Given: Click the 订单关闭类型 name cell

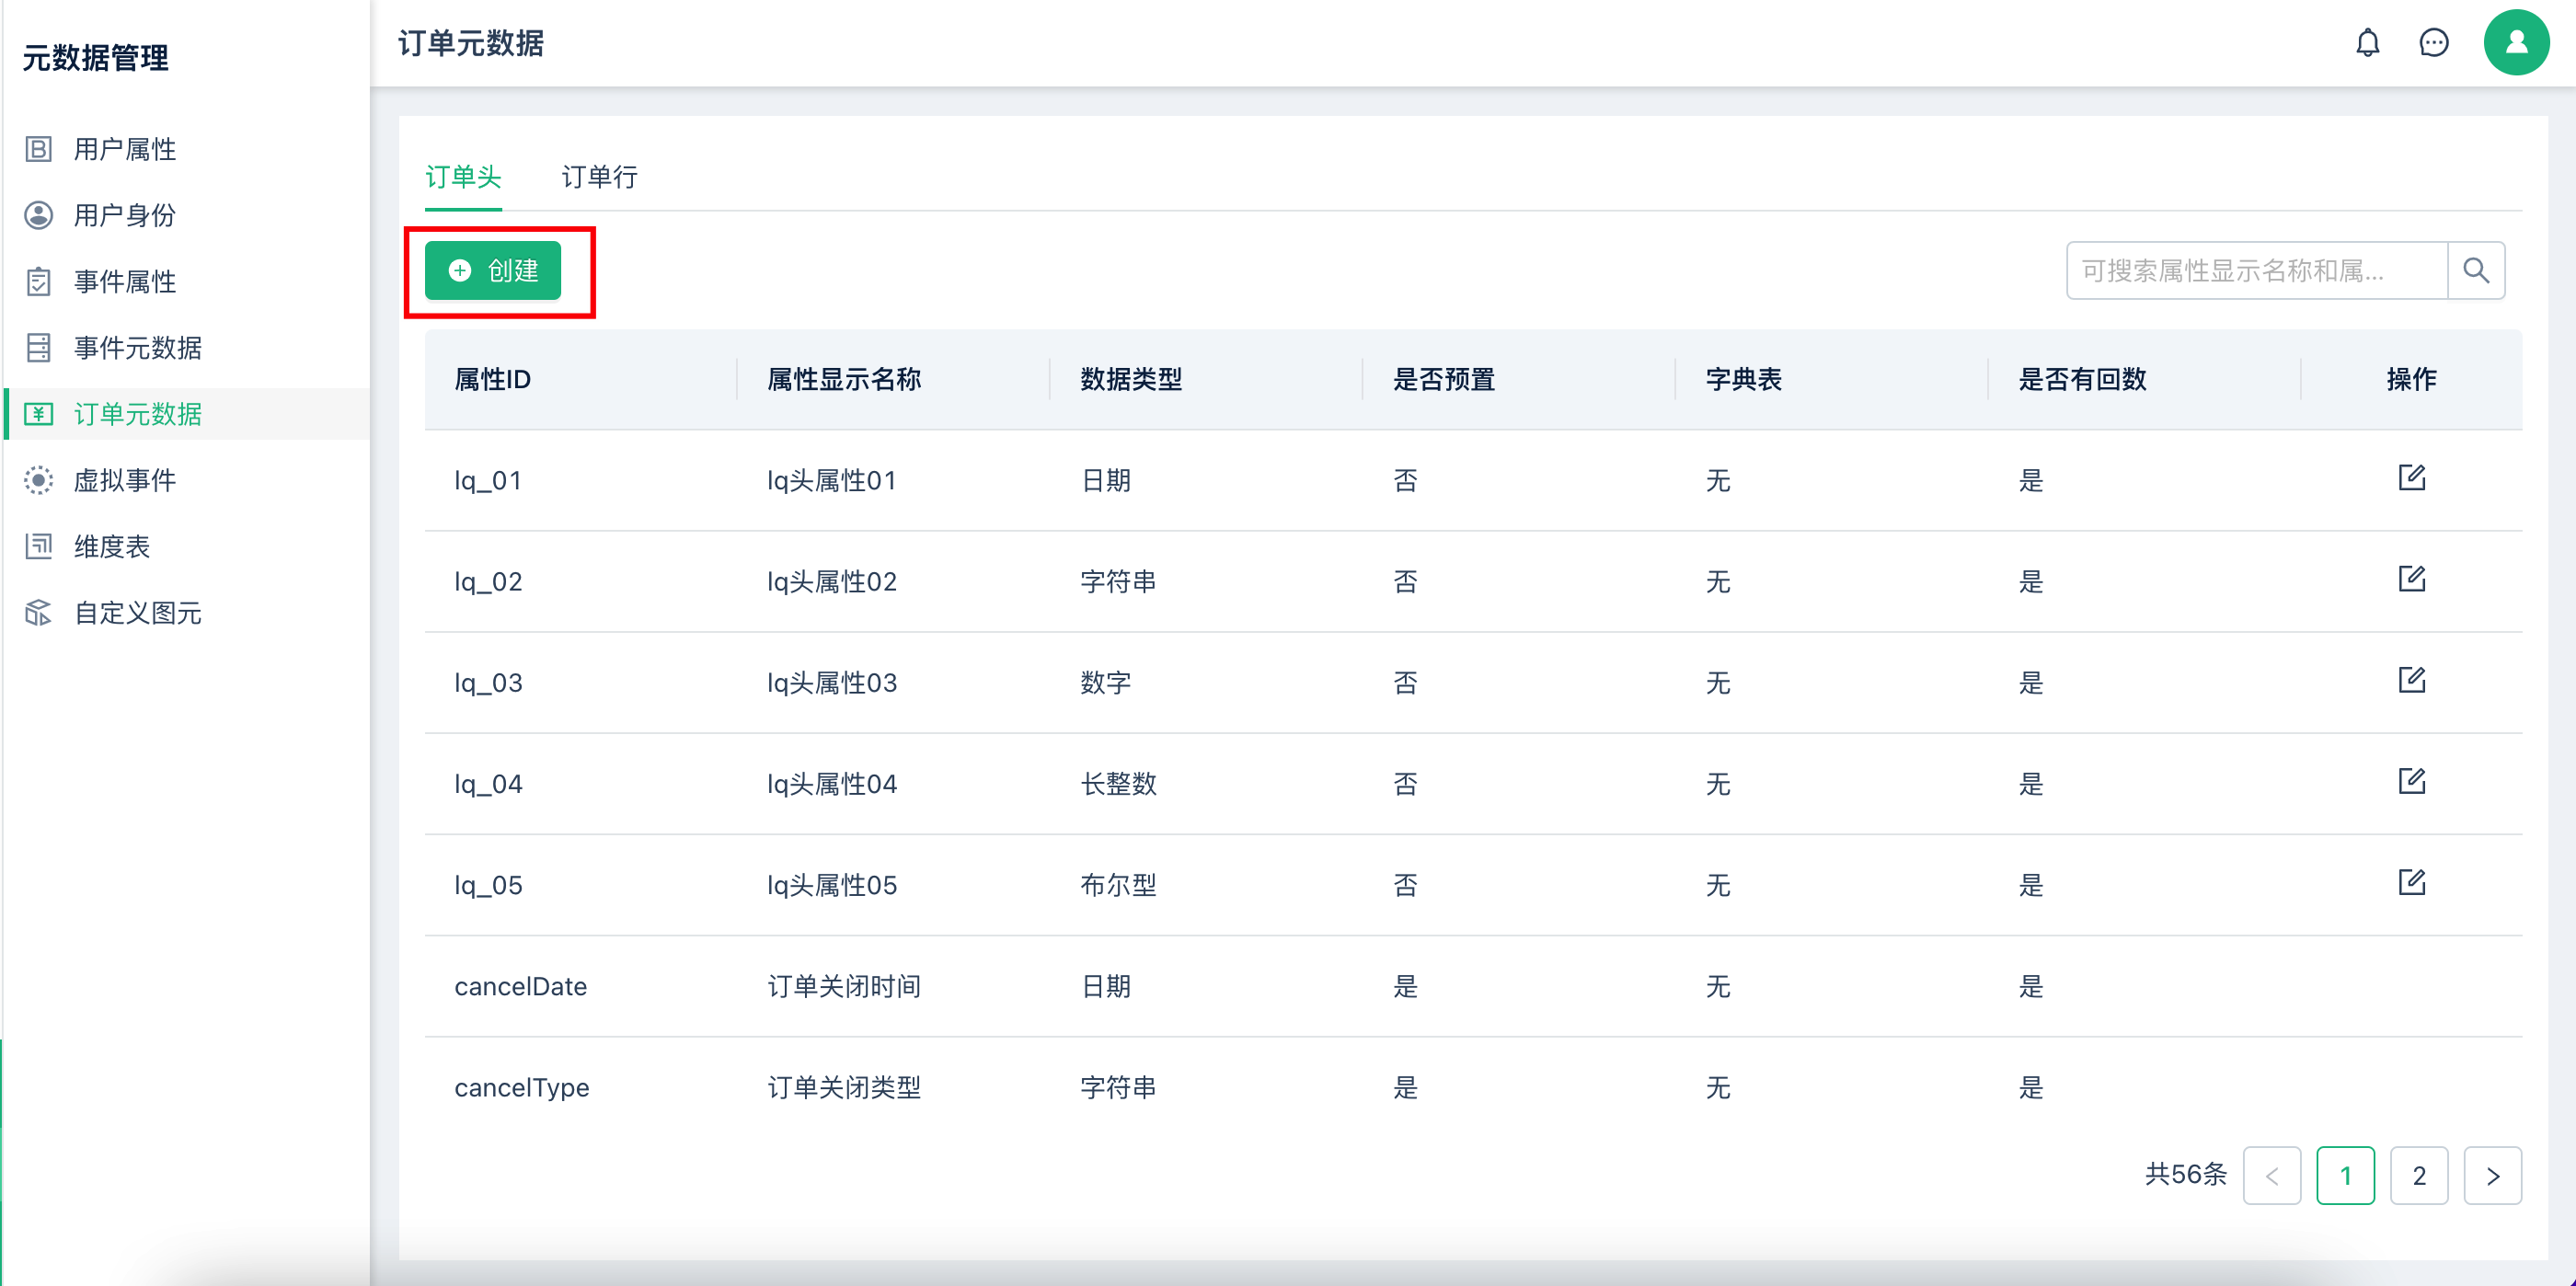Looking at the screenshot, I should point(844,1087).
